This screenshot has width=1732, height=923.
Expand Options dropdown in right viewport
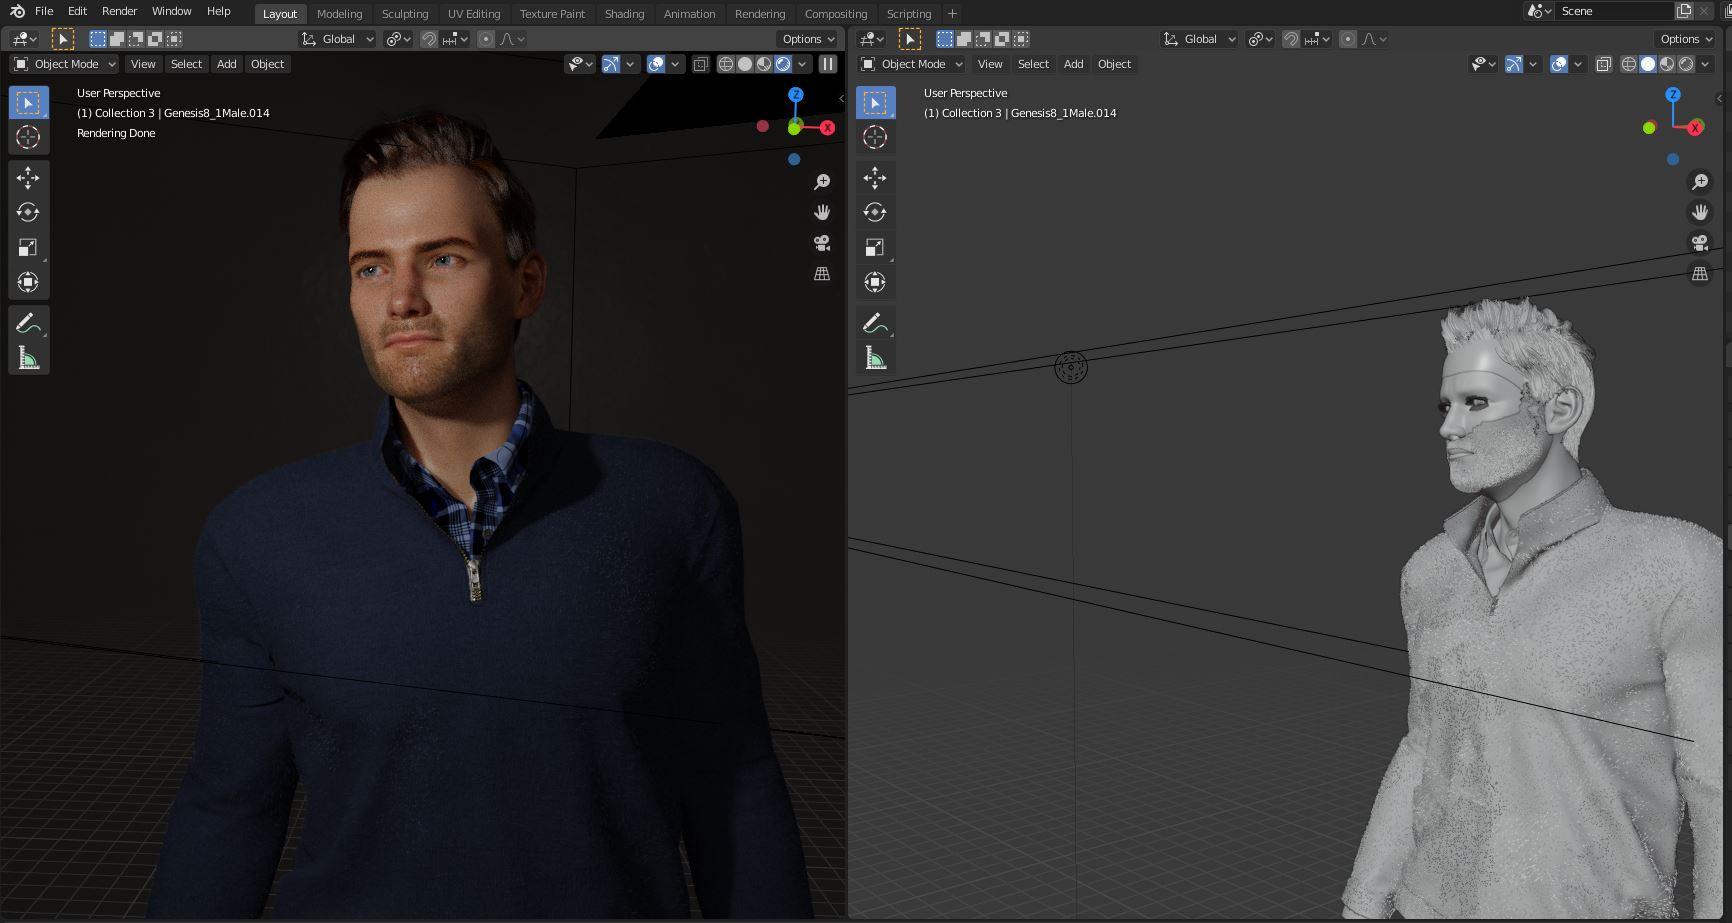[1686, 39]
